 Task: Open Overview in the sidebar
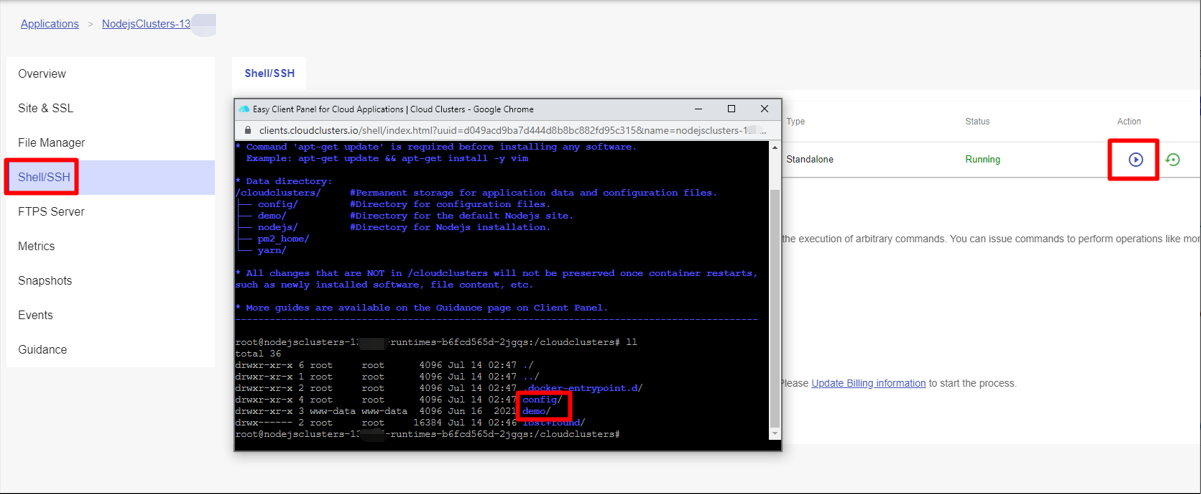[x=42, y=74]
